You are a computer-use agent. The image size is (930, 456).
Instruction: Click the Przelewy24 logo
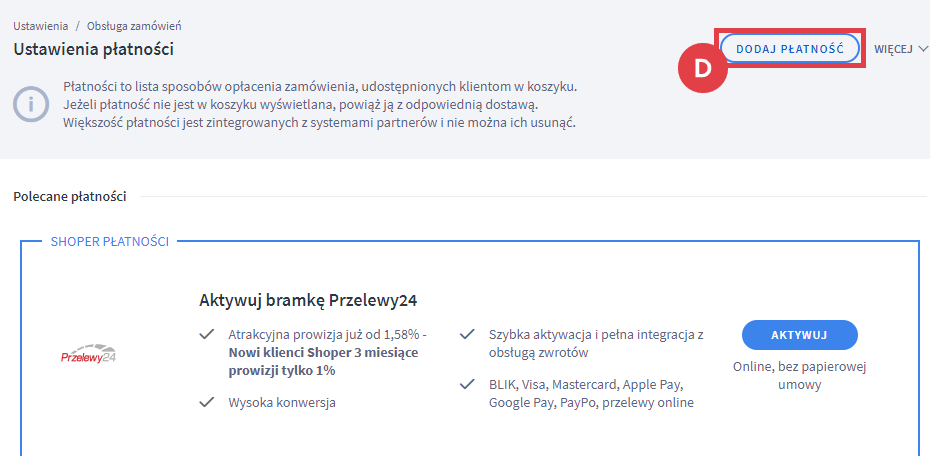click(90, 354)
